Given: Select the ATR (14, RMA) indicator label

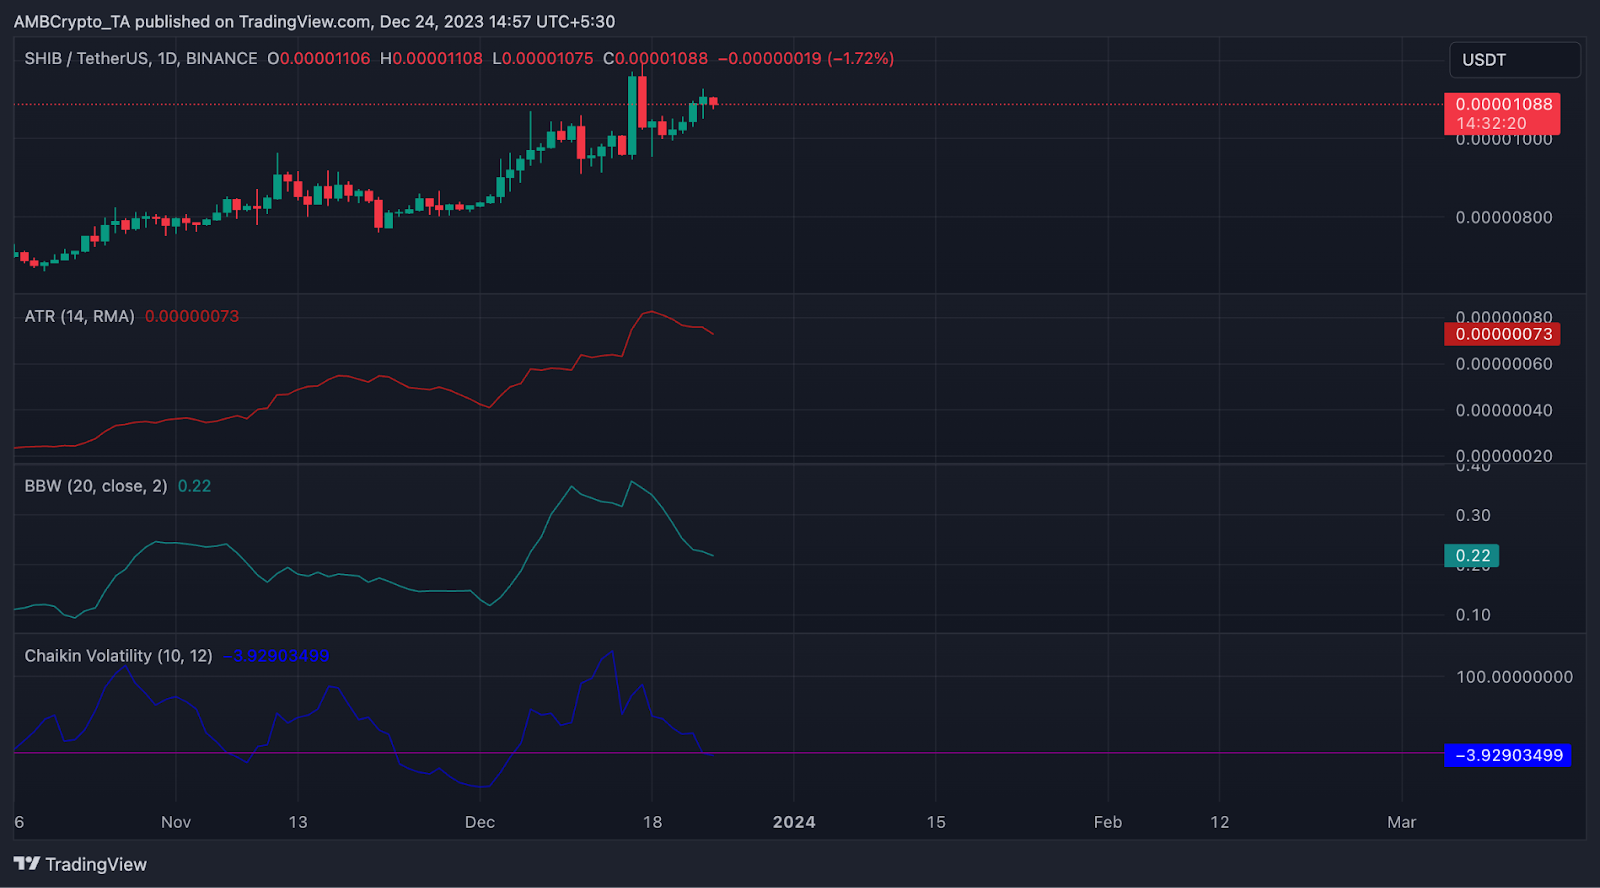Looking at the screenshot, I should click(x=79, y=316).
